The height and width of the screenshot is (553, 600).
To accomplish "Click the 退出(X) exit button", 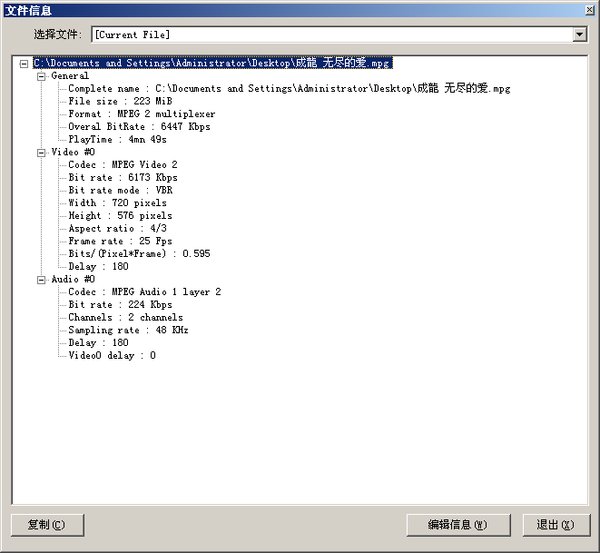I will 556,525.
